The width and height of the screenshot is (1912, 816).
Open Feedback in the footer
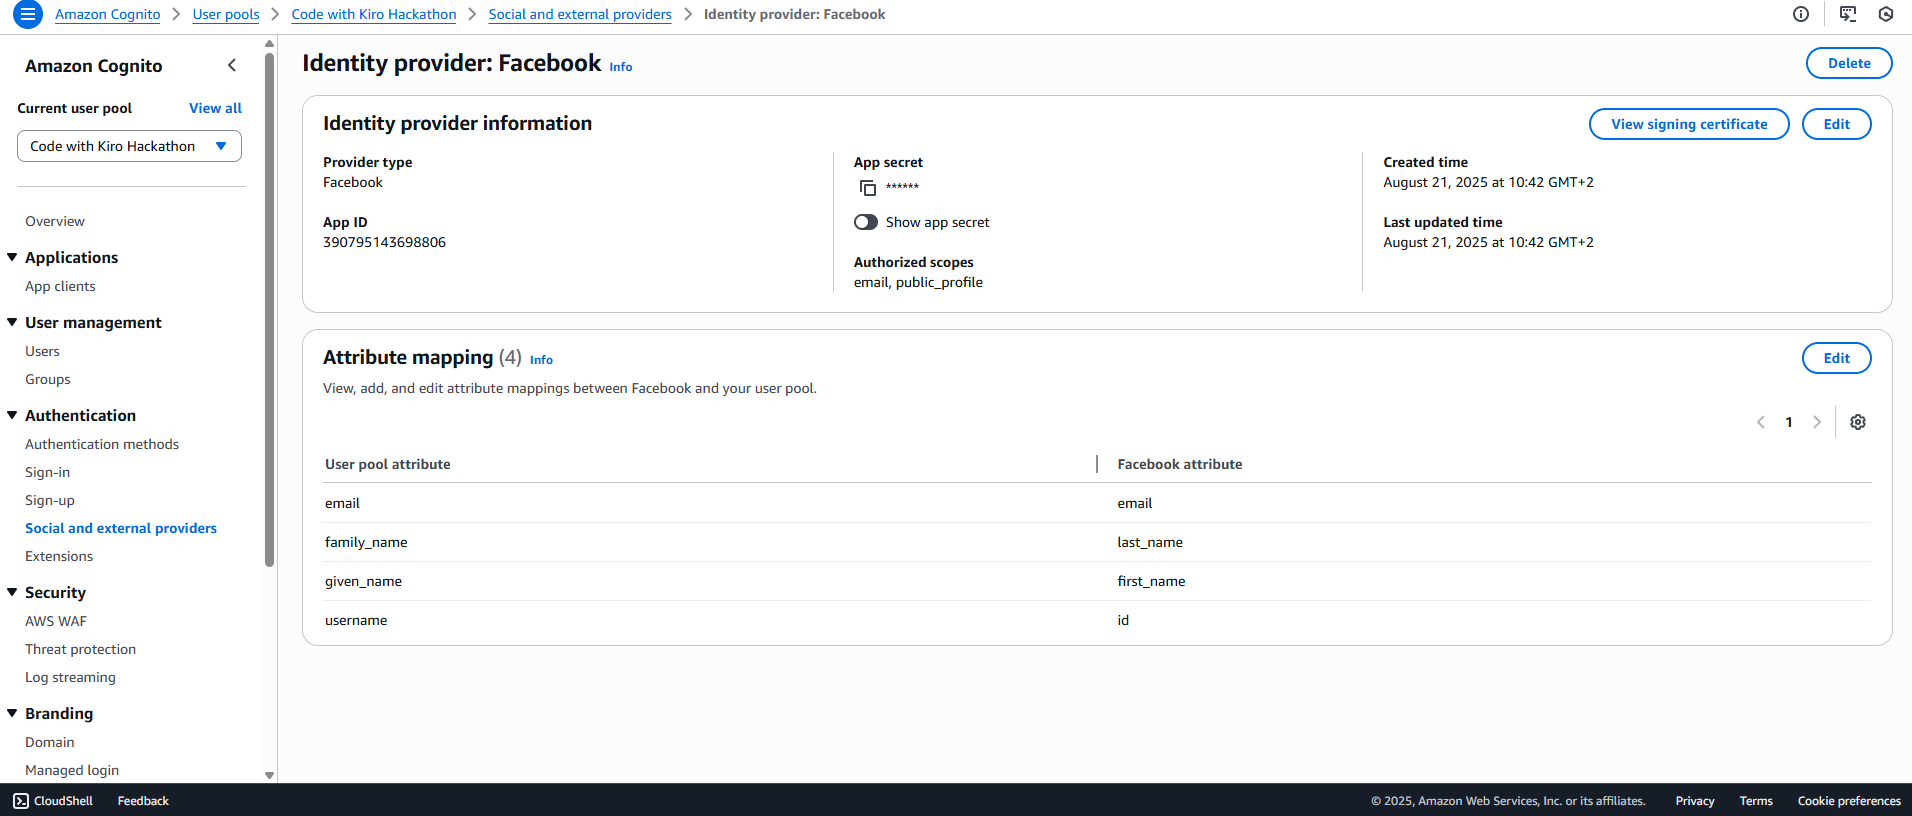tap(143, 801)
